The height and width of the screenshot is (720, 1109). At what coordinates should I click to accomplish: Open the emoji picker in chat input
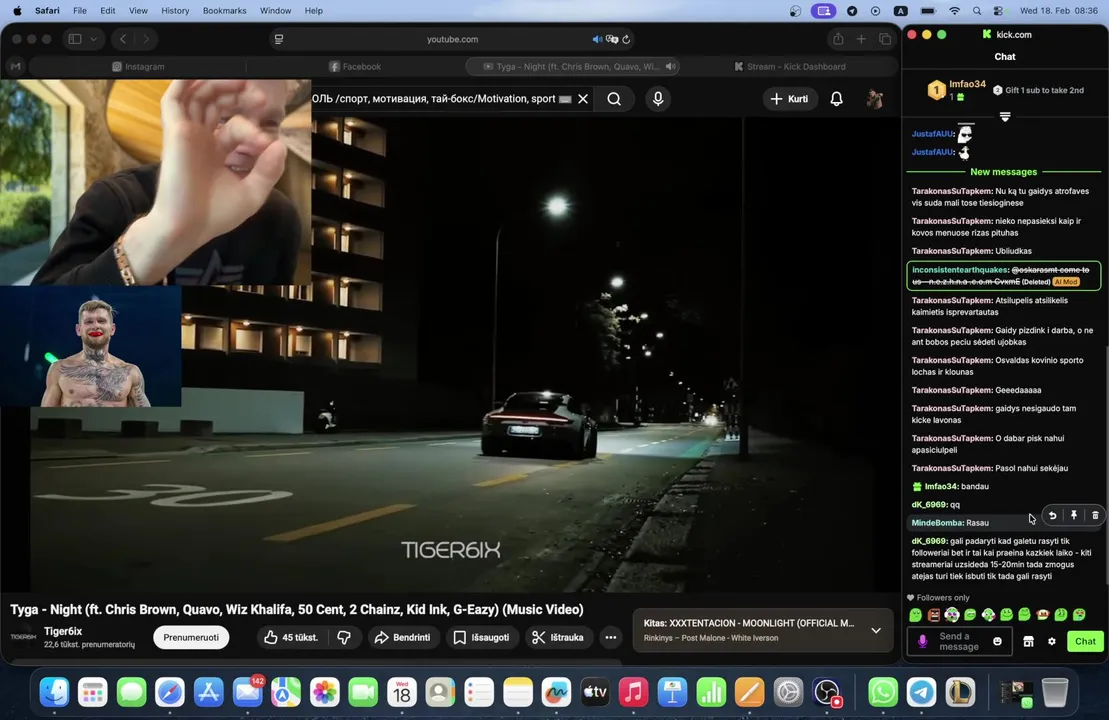pos(997,641)
